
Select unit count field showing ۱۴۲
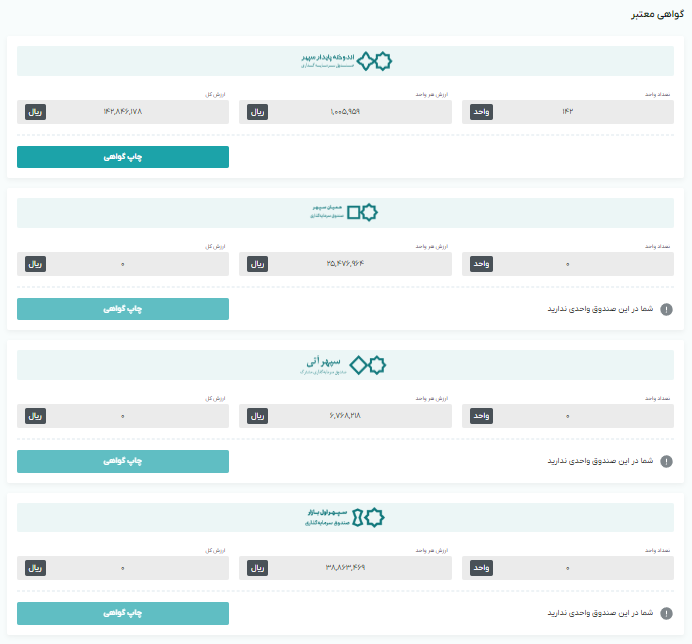click(568, 112)
